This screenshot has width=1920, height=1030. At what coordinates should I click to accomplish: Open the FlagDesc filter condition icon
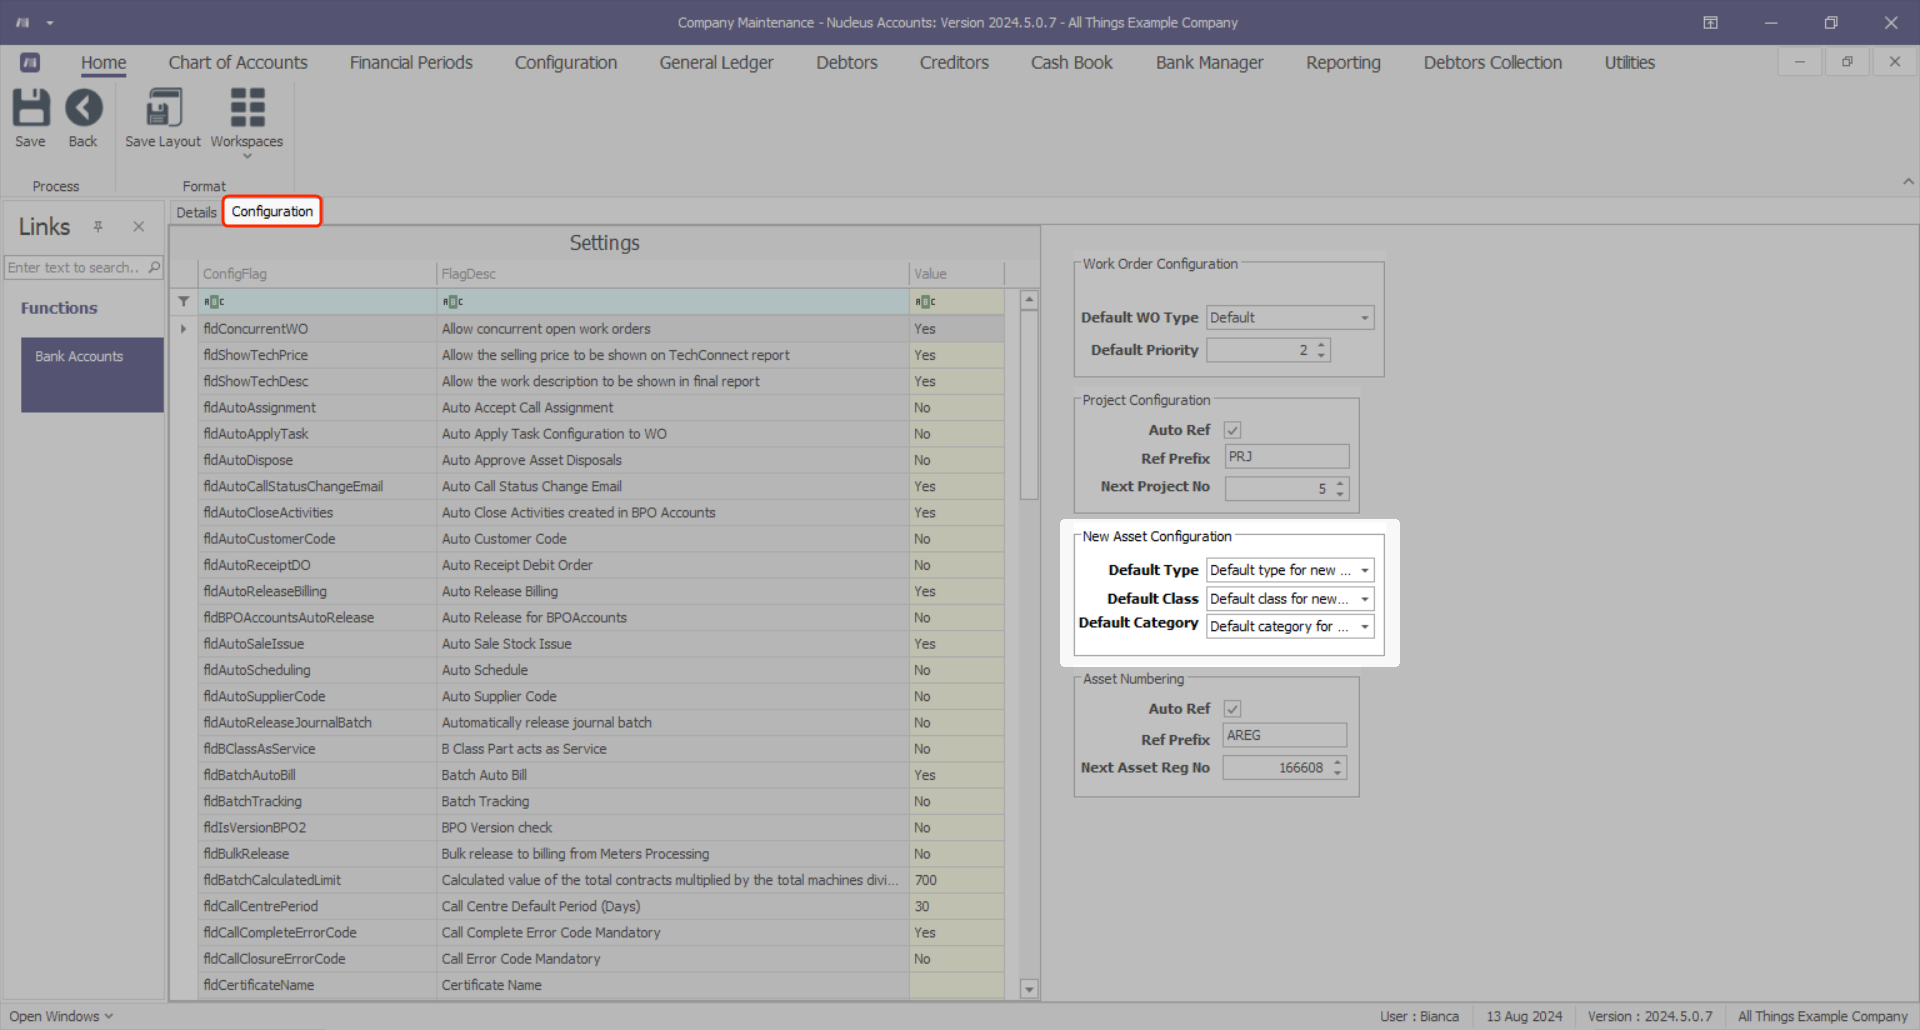pyautogui.click(x=453, y=301)
